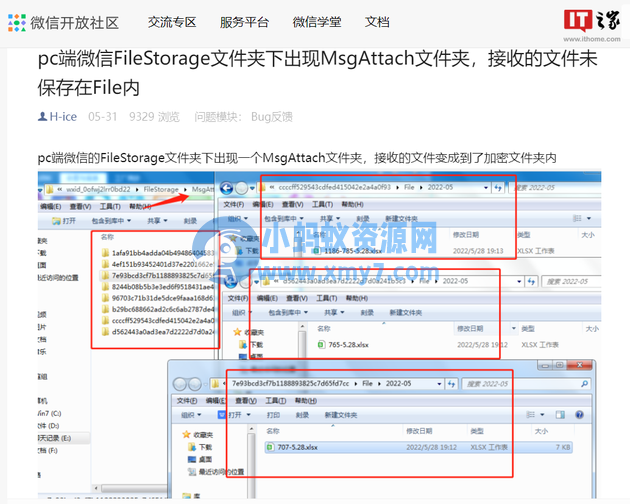Click horizontal scrollbar in wxid window
Screen dimensions: 630x504
(x=134, y=488)
